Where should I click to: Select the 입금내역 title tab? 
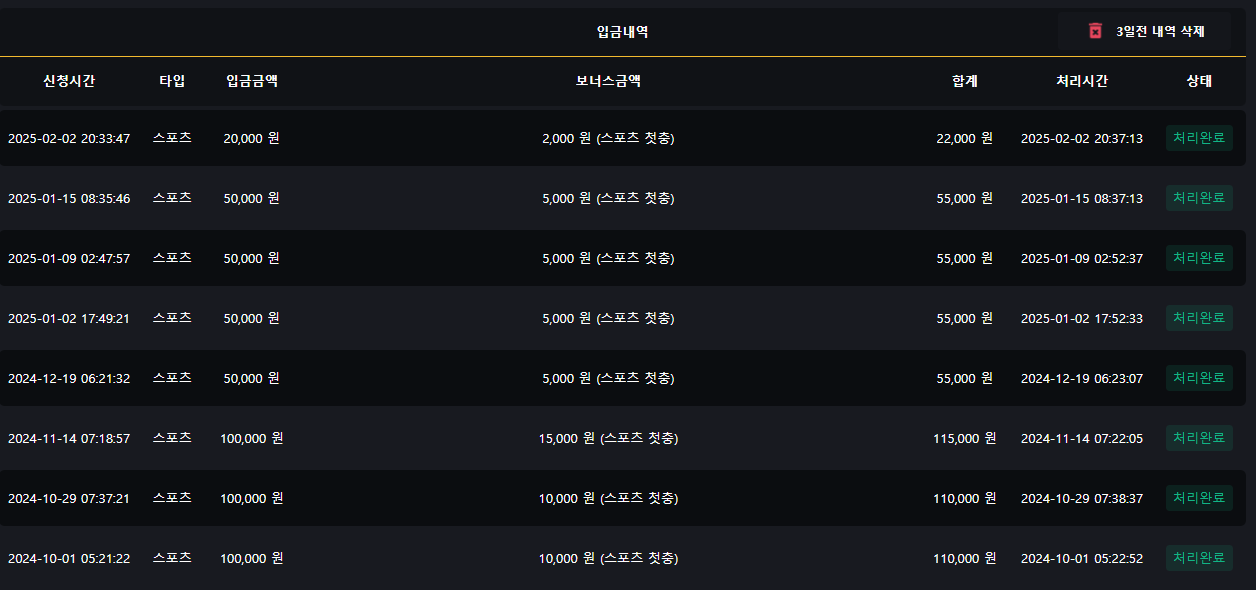tap(622, 32)
